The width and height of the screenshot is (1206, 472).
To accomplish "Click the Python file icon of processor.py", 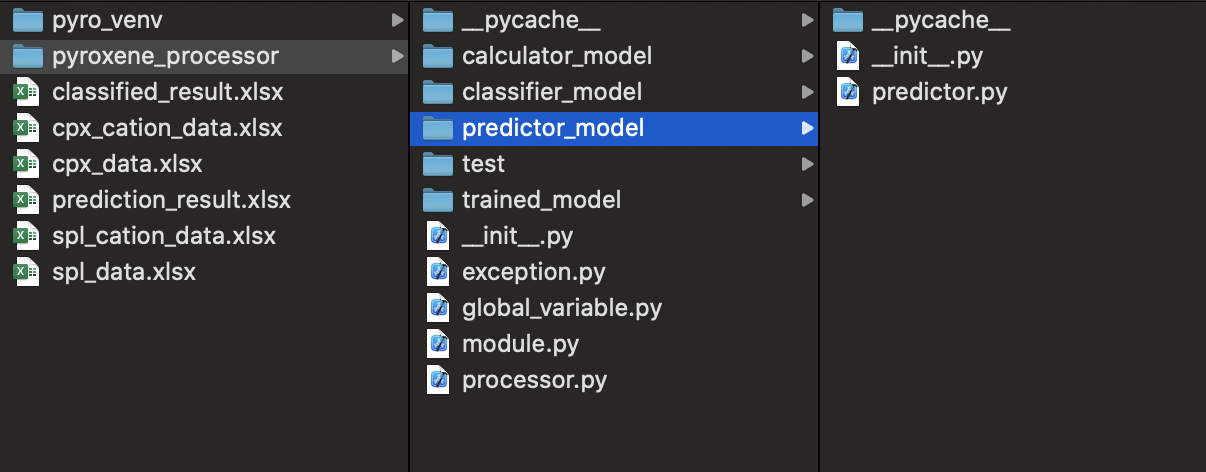I will pos(437,380).
